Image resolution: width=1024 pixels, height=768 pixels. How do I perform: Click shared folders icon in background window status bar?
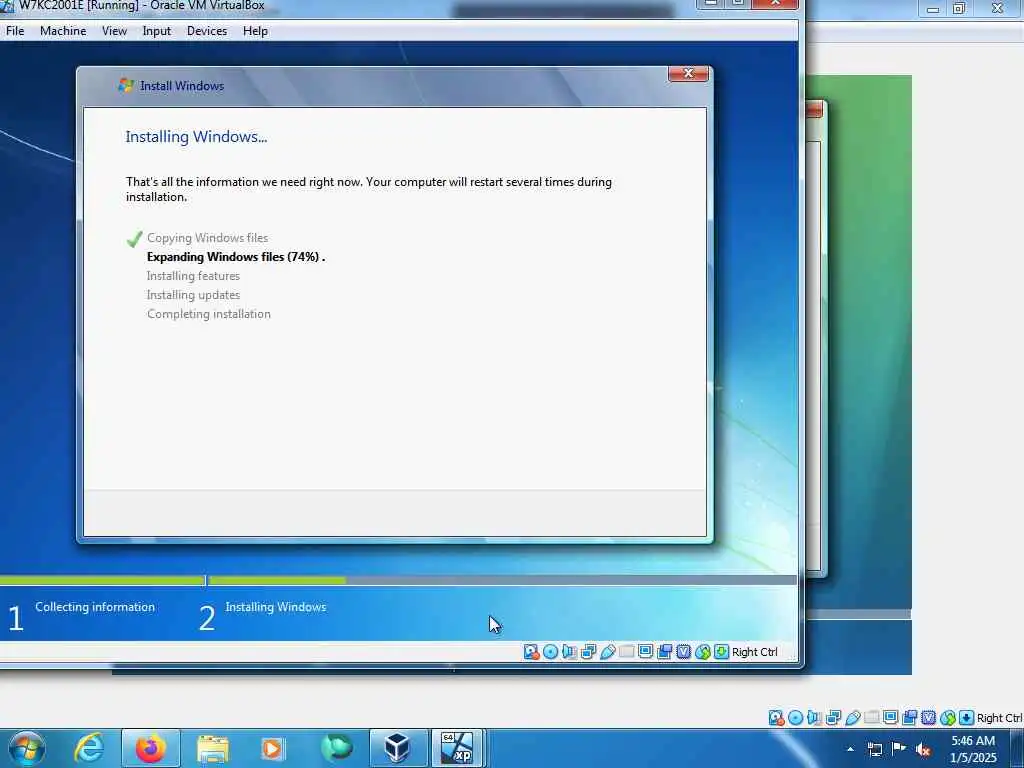click(871, 718)
